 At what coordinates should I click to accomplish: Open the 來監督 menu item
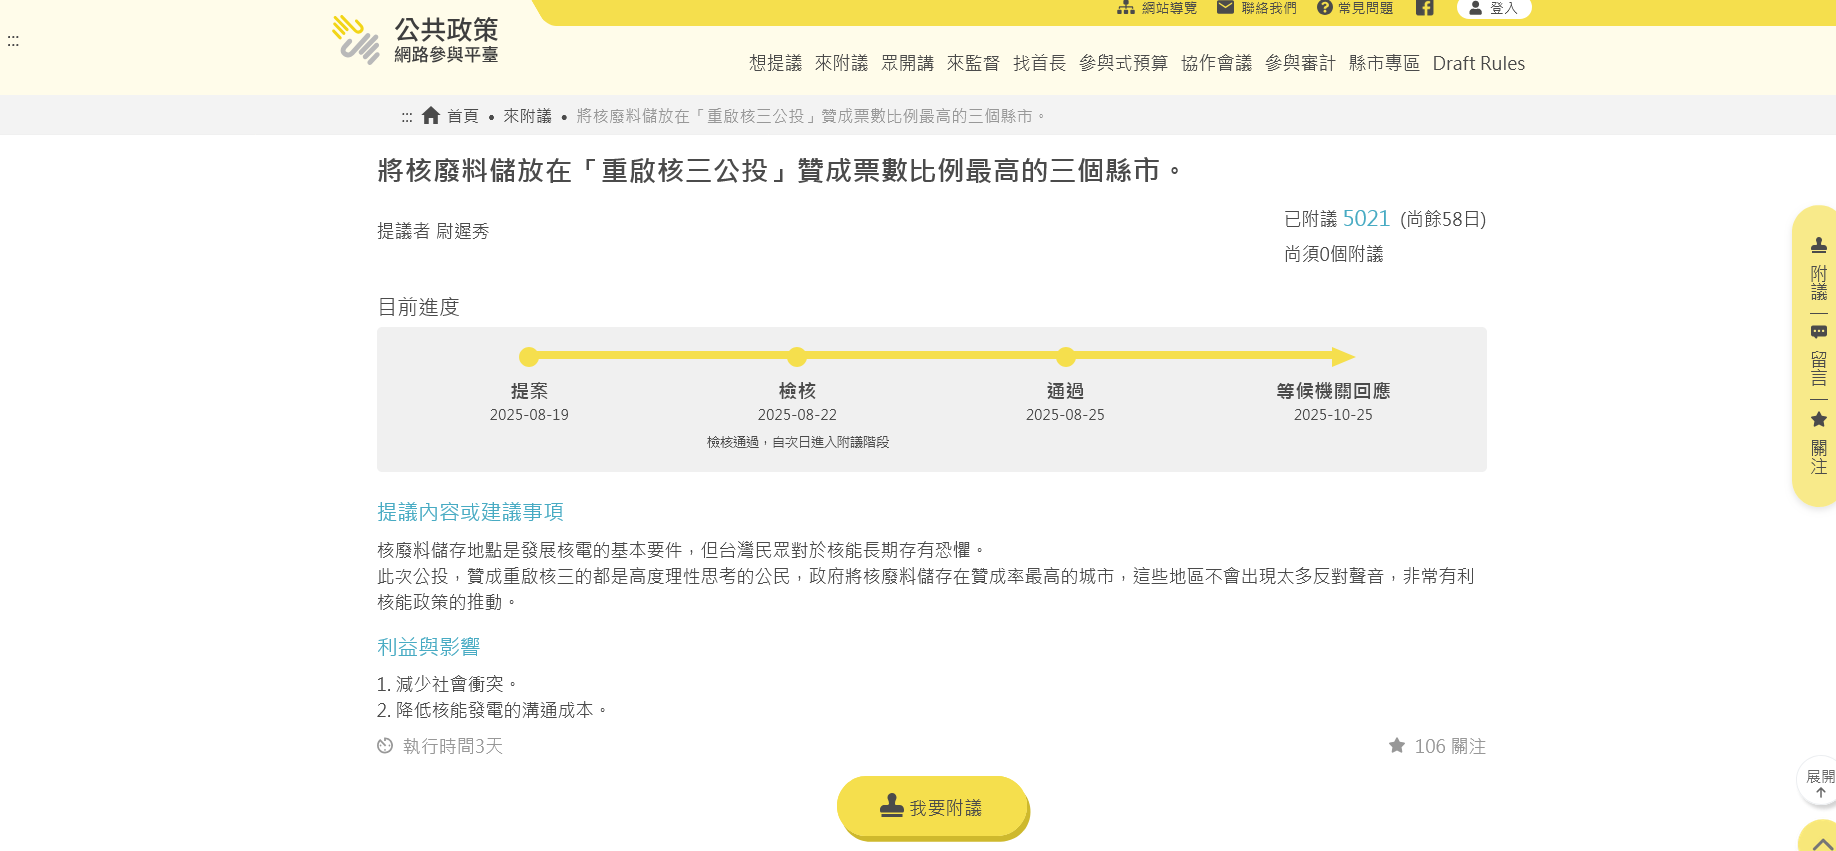point(973,63)
